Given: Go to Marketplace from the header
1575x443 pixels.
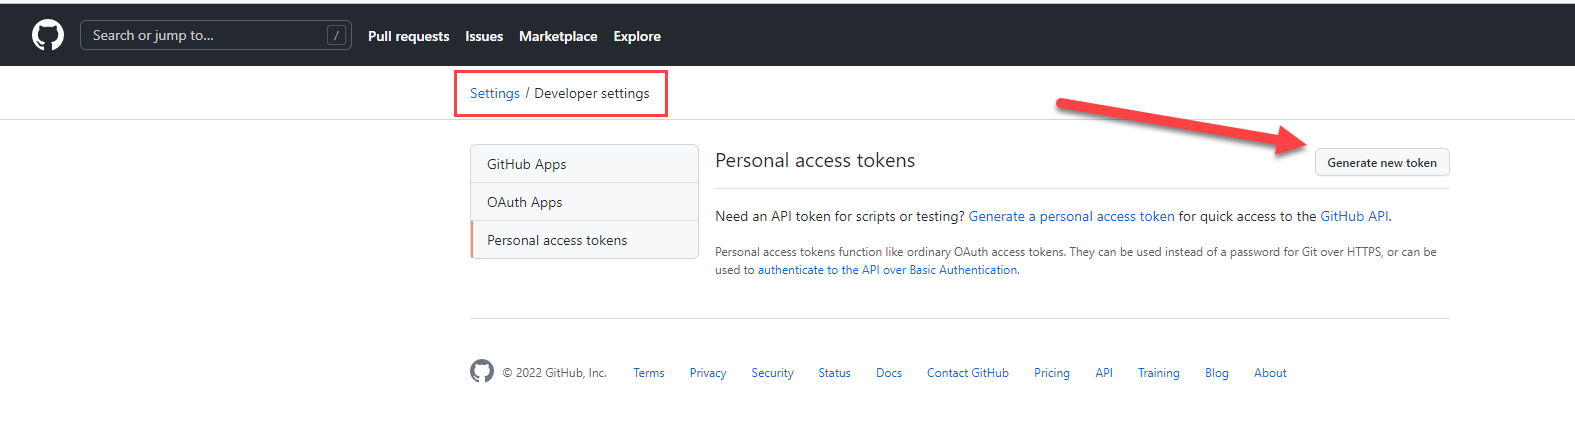Looking at the screenshot, I should coord(558,36).
